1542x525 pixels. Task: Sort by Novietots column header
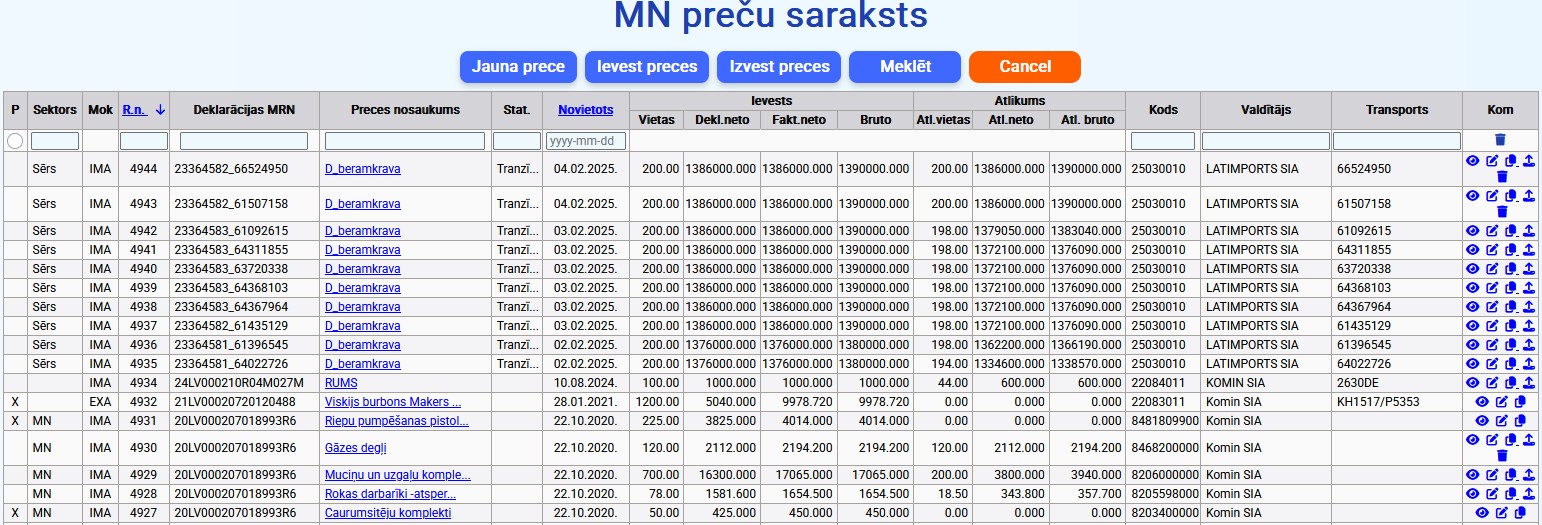click(x=585, y=110)
